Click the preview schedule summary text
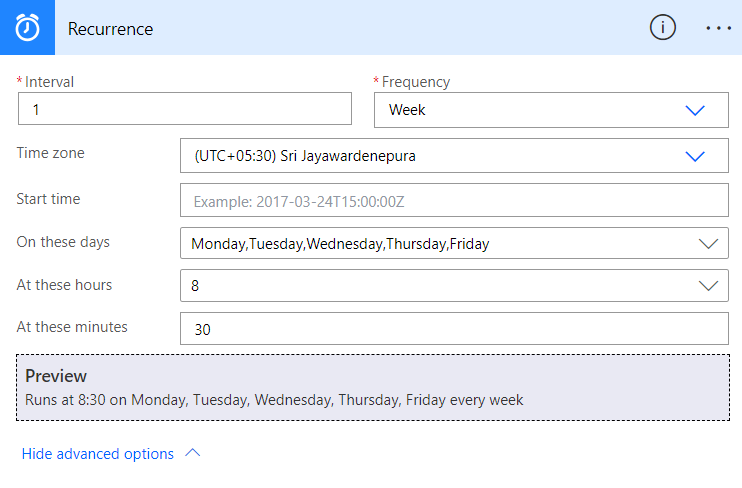742x488 pixels. click(274, 399)
